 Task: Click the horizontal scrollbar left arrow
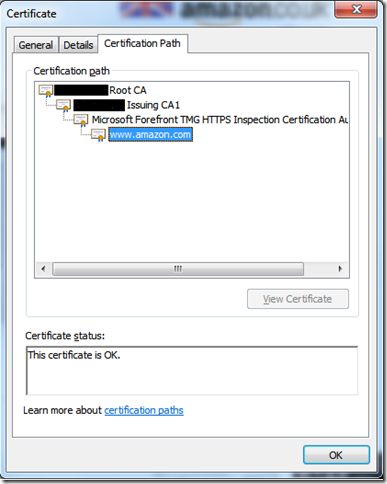click(43, 269)
